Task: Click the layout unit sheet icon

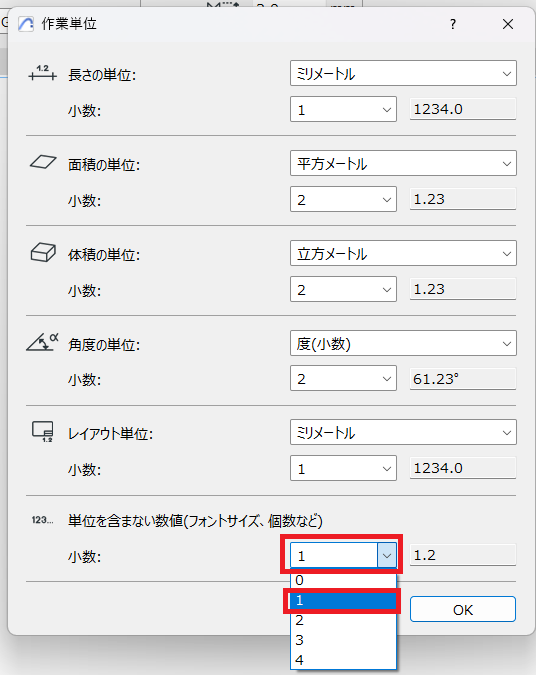Action: (43, 431)
